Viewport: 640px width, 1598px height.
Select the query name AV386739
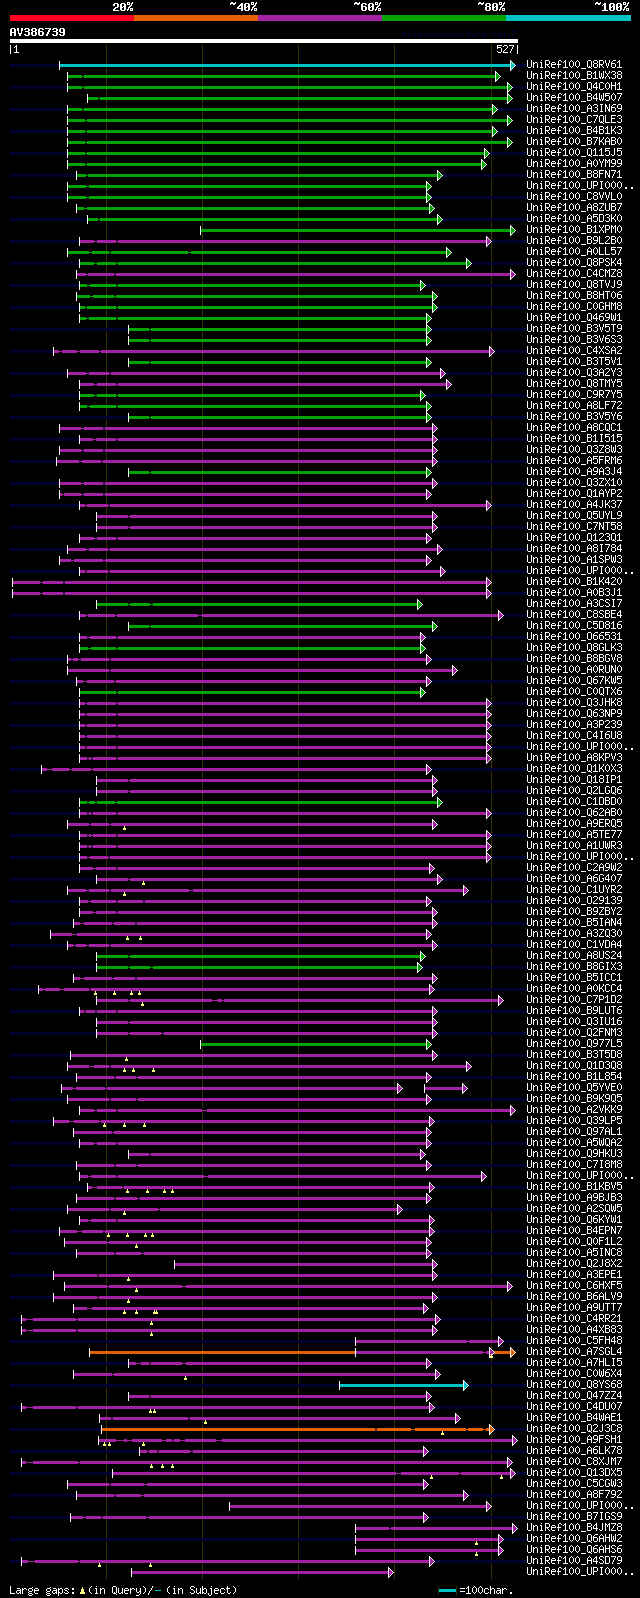point(38,32)
